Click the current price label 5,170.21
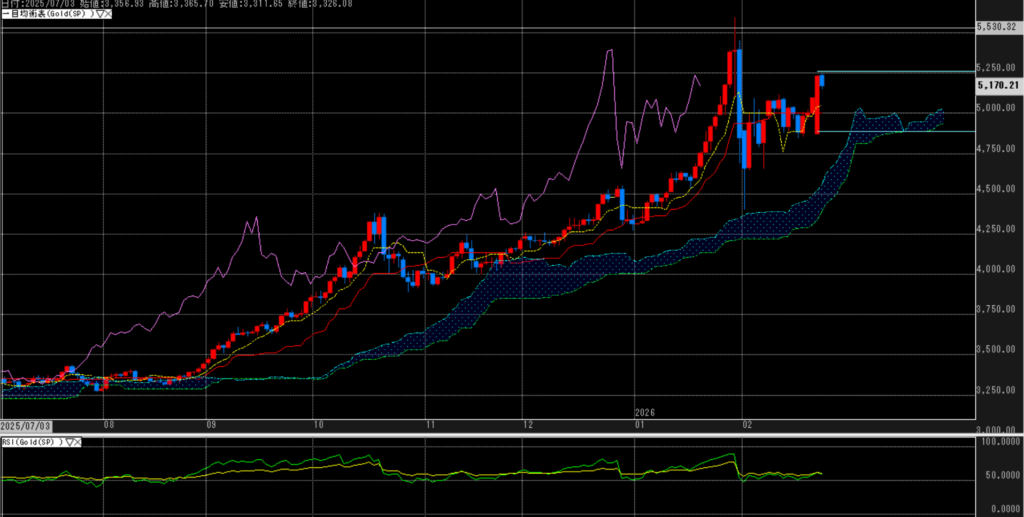Screen dimensions: 1024x517 pos(997,86)
